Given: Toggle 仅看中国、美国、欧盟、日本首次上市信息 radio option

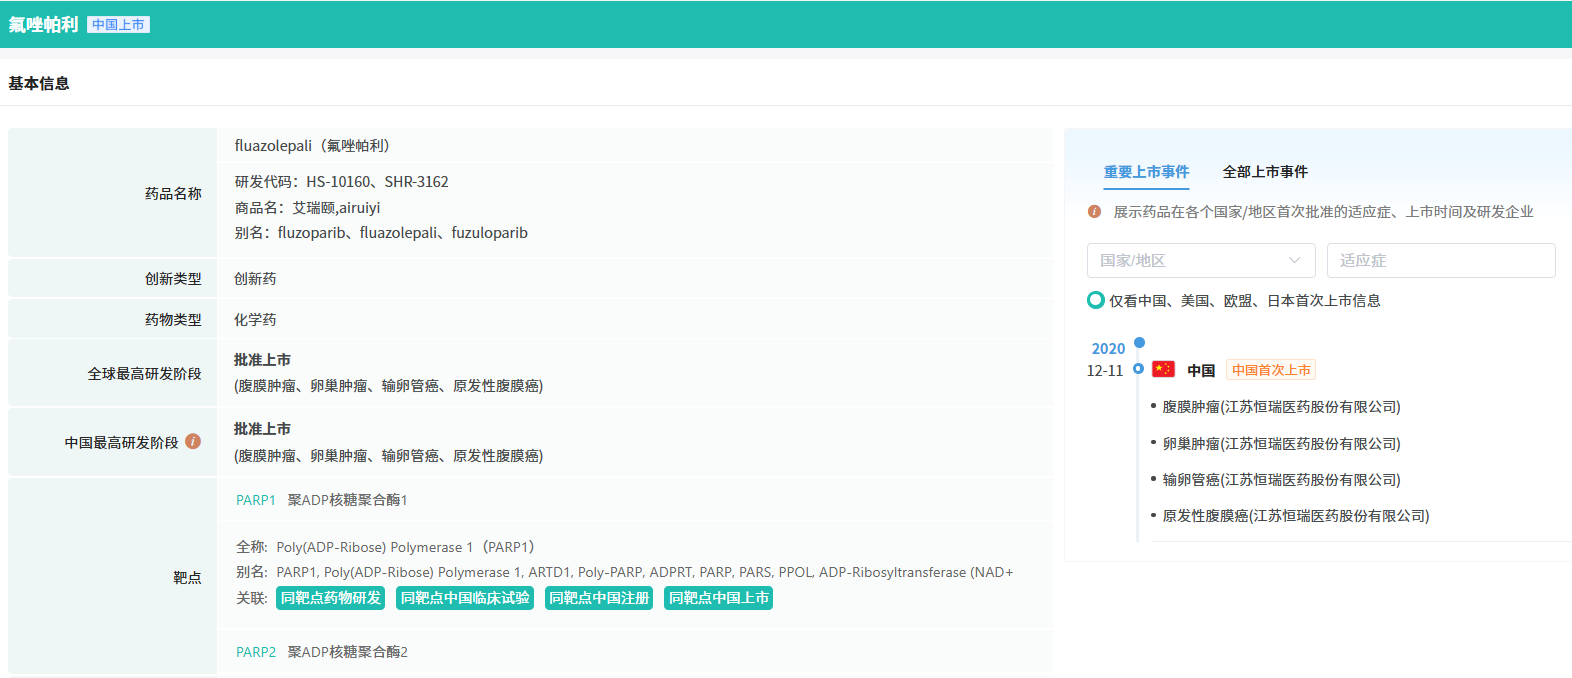Looking at the screenshot, I should click(1096, 300).
